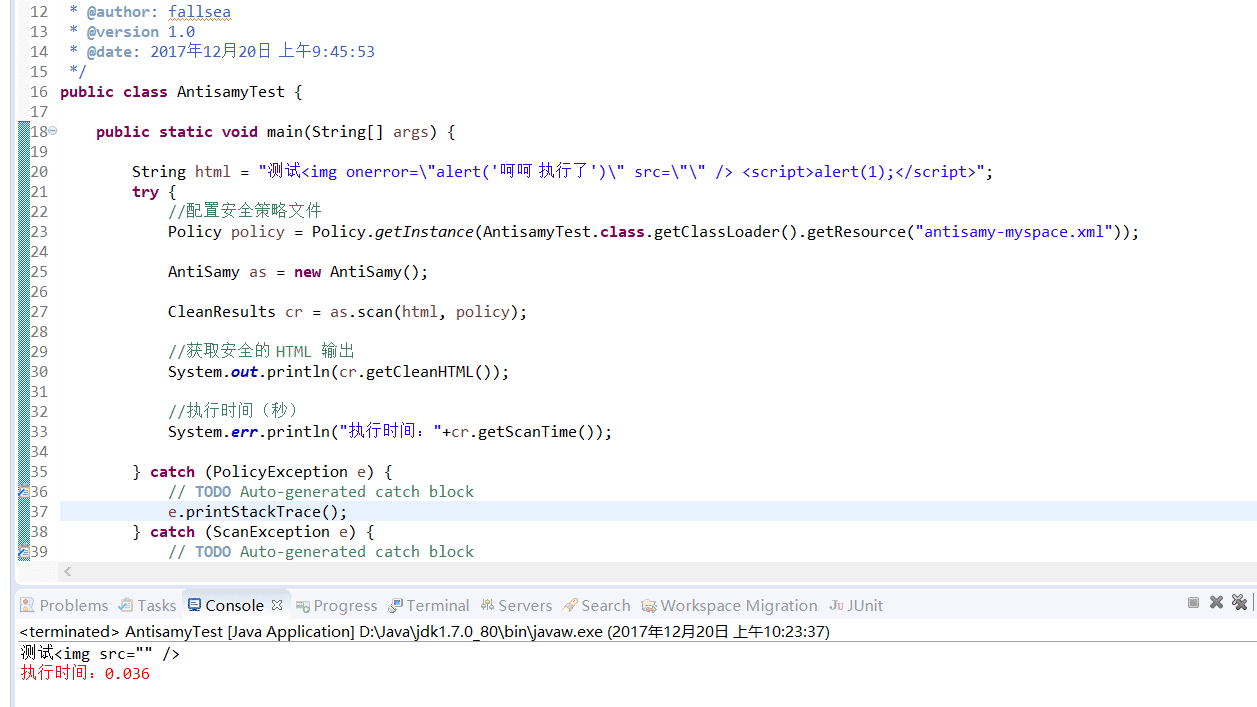Click left arrow of editor horizontal scrollbar

click(x=68, y=571)
